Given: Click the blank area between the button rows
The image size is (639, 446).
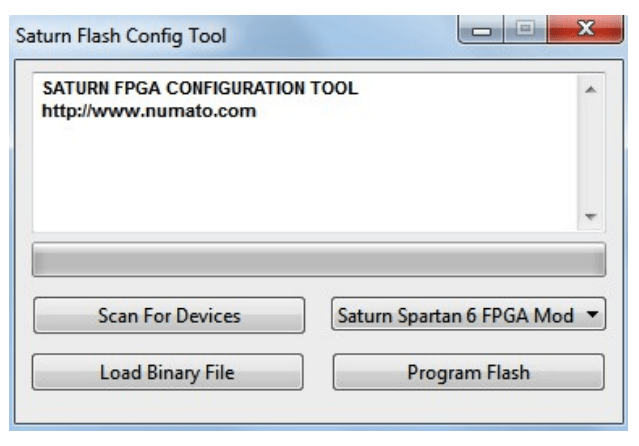Looking at the screenshot, I should (x=318, y=344).
